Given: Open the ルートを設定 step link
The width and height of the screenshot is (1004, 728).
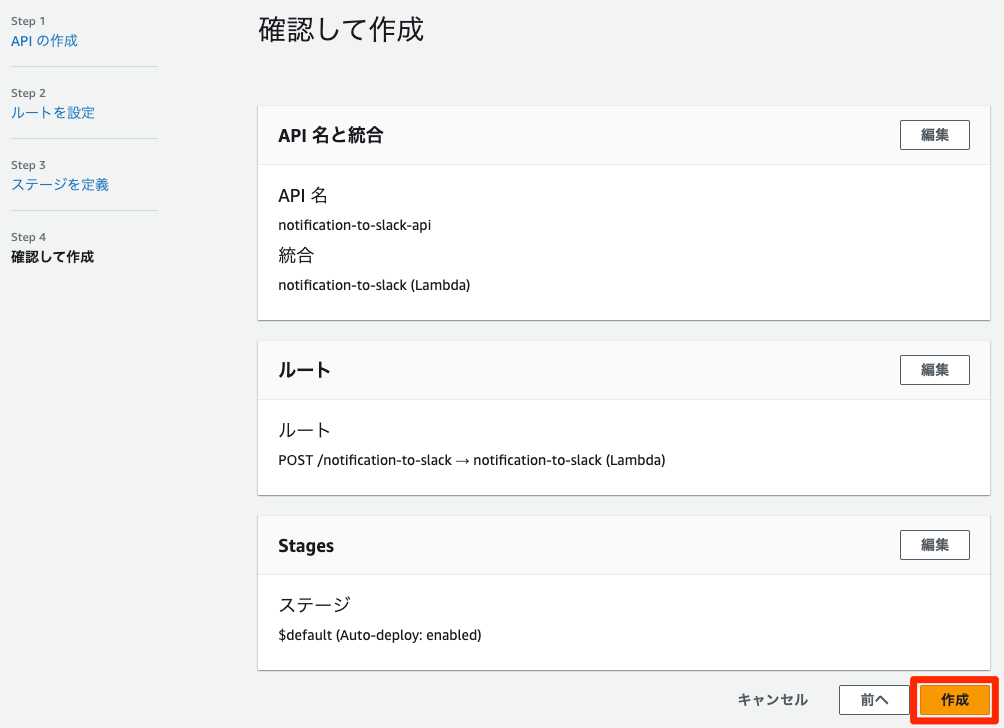Looking at the screenshot, I should point(53,113).
